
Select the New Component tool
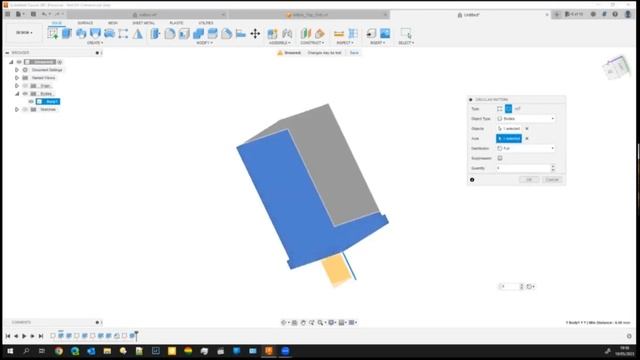pos(272,33)
